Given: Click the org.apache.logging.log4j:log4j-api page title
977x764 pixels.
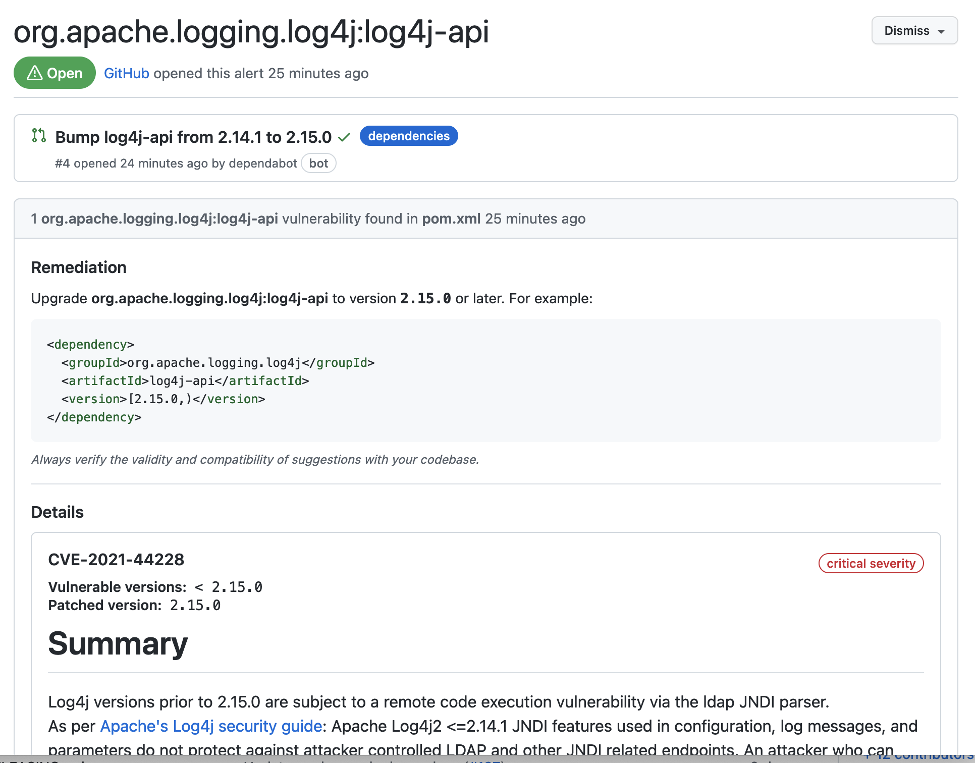Looking at the screenshot, I should [x=252, y=32].
